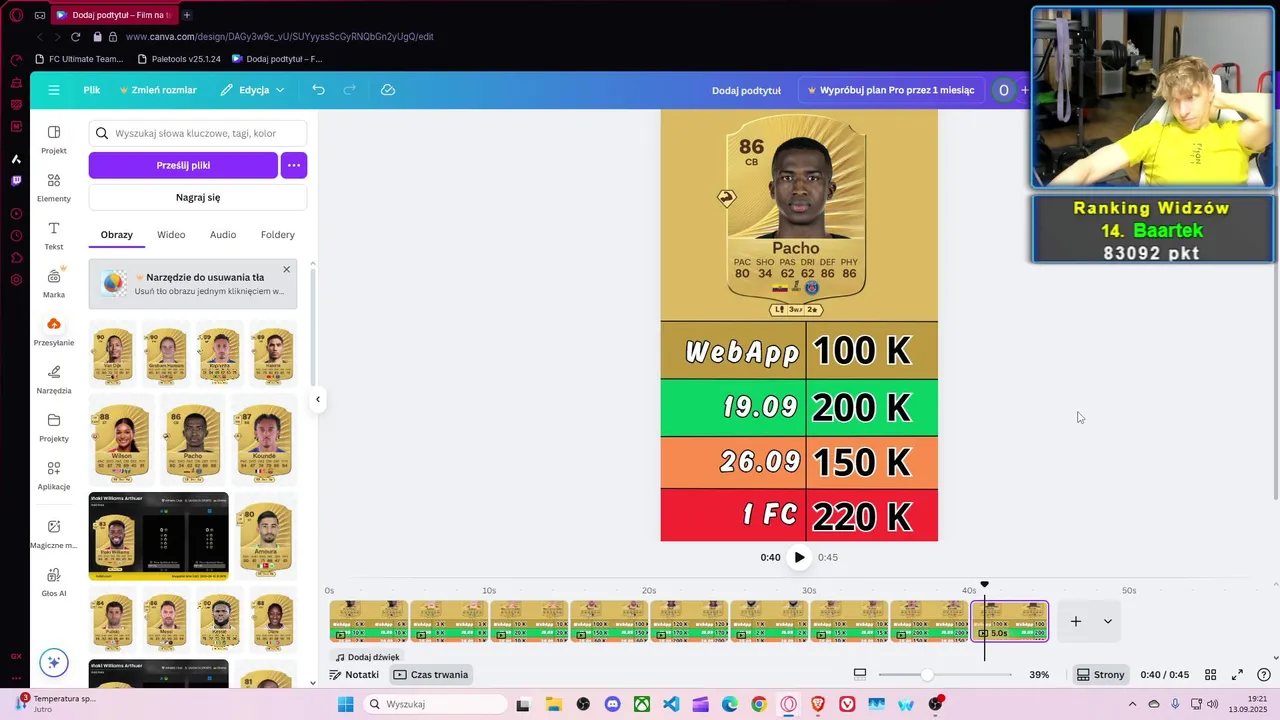This screenshot has width=1280, height=720.
Task: Switch to the Audio tab
Action: coord(223,234)
